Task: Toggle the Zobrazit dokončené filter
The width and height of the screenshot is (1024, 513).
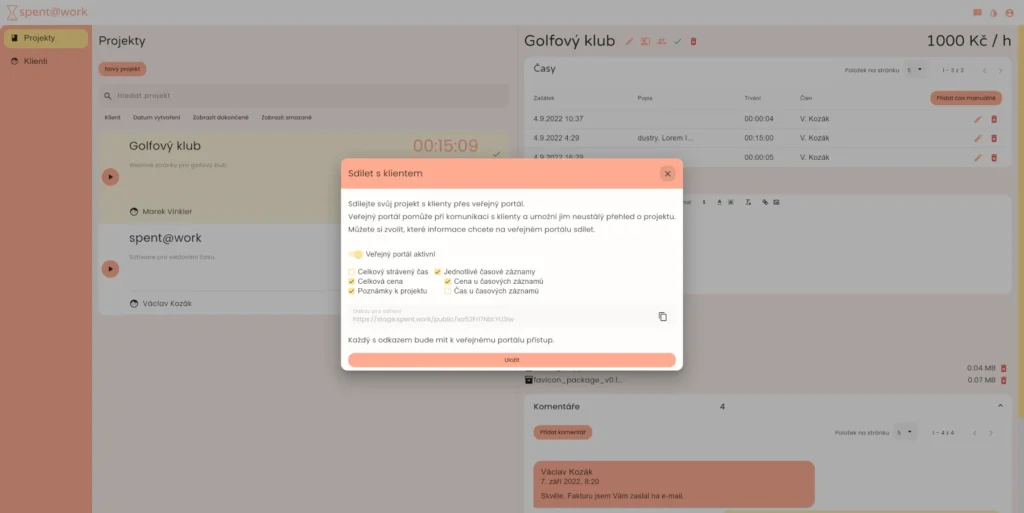Action: click(220, 117)
